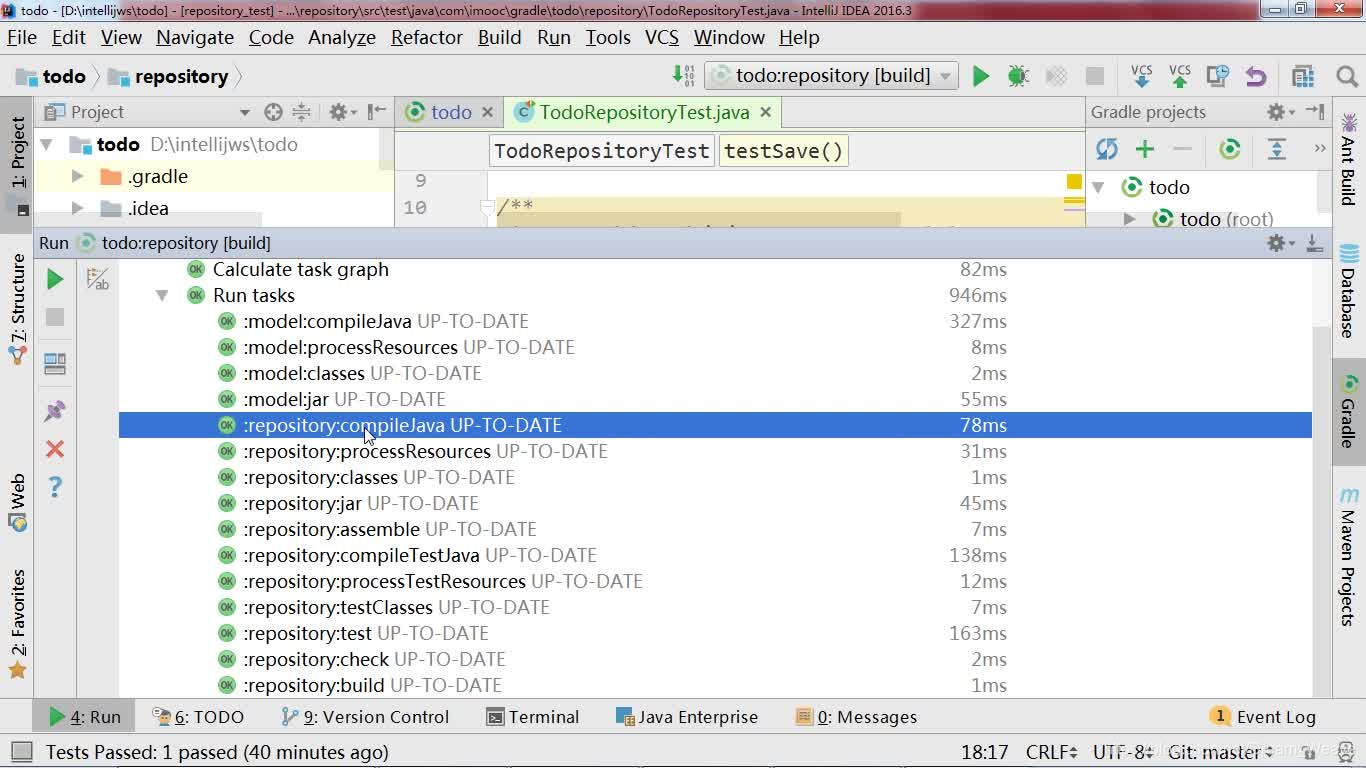Click the yellow inspection indicator in editor

1074,181
